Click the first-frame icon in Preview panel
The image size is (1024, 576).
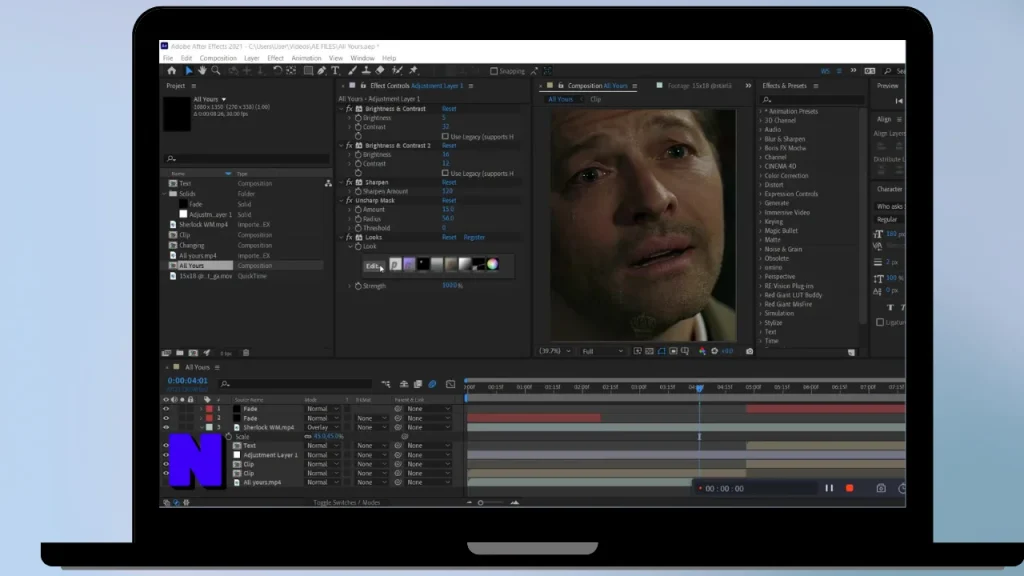[899, 101]
